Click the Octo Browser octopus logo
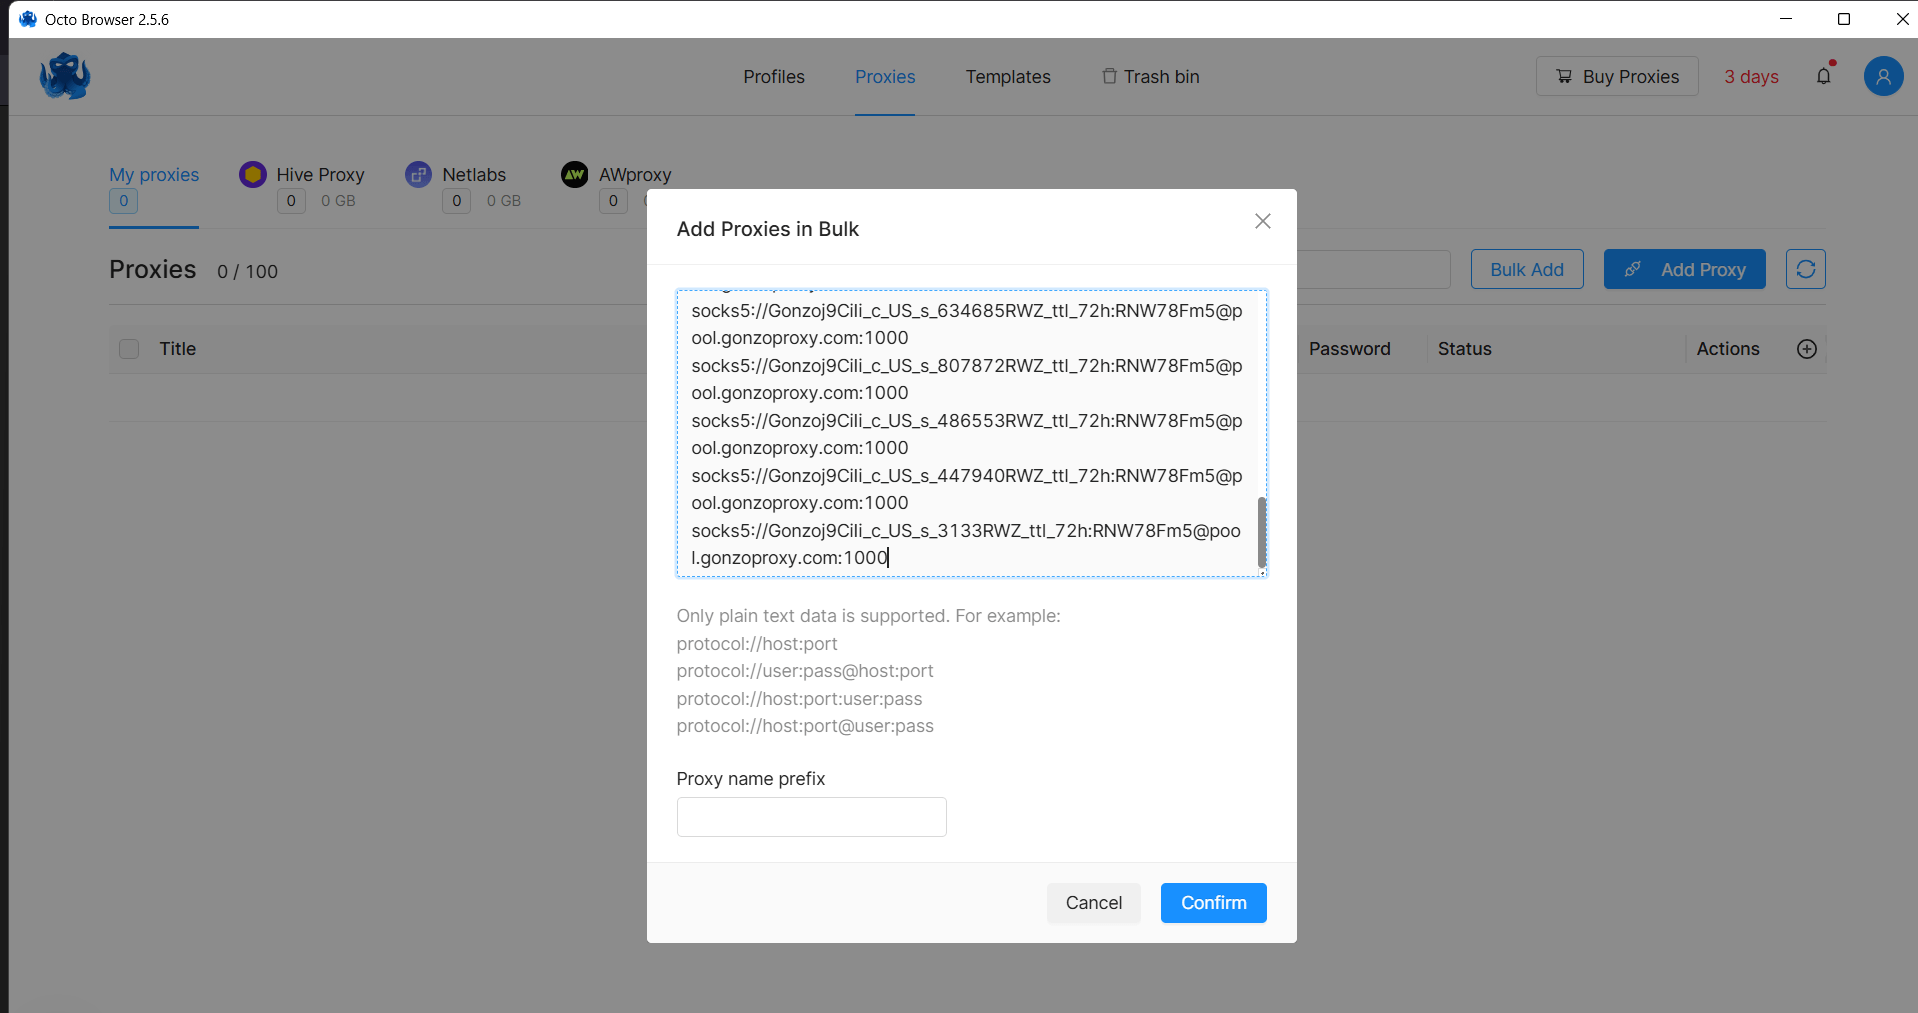Viewport: 1918px width, 1013px height. coord(65,76)
